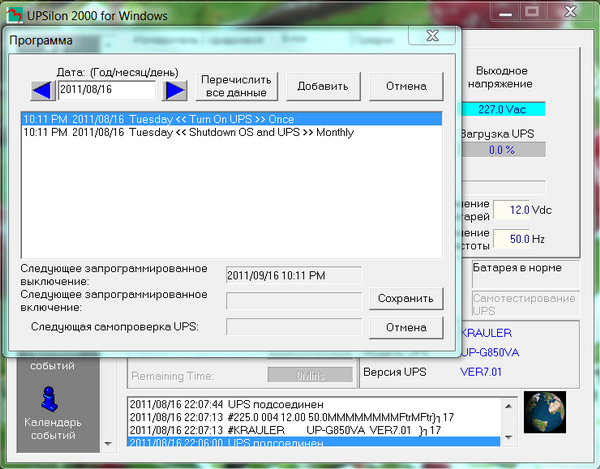
Task: Select the Shutdown OS and UPS Monthly entry
Action: tap(232, 132)
